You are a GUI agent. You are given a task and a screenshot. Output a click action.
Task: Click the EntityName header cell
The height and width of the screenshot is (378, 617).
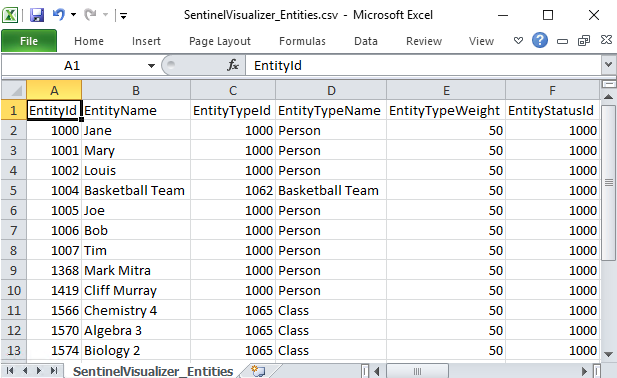[x=136, y=111]
